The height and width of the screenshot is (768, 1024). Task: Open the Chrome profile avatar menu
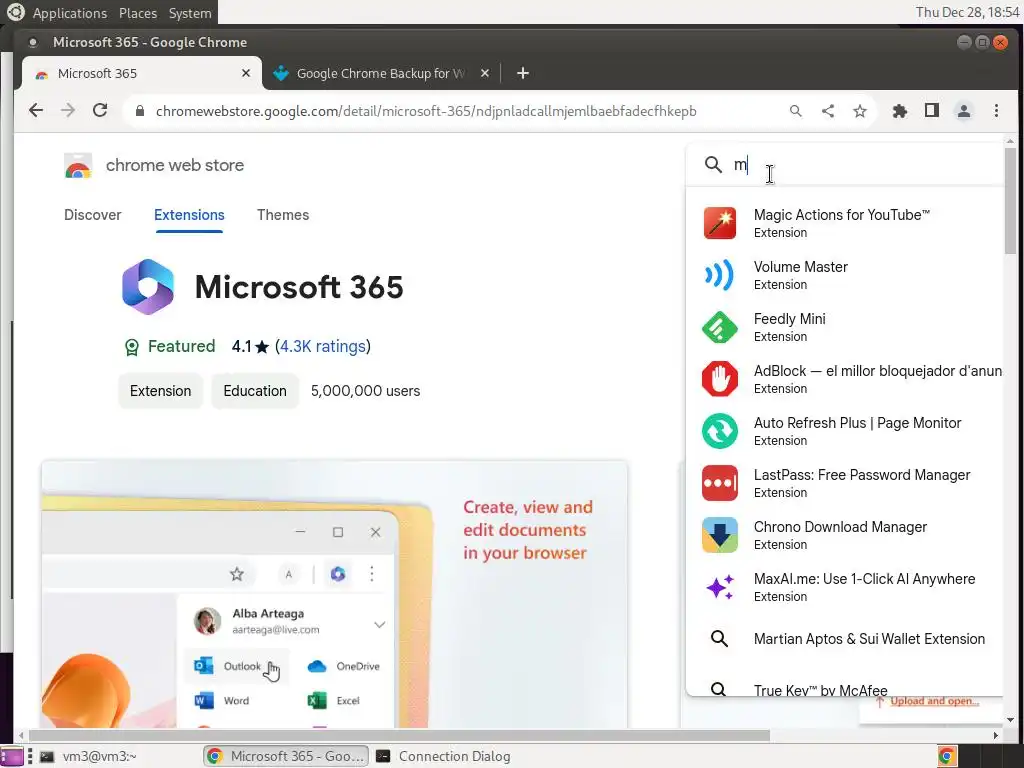tap(964, 111)
